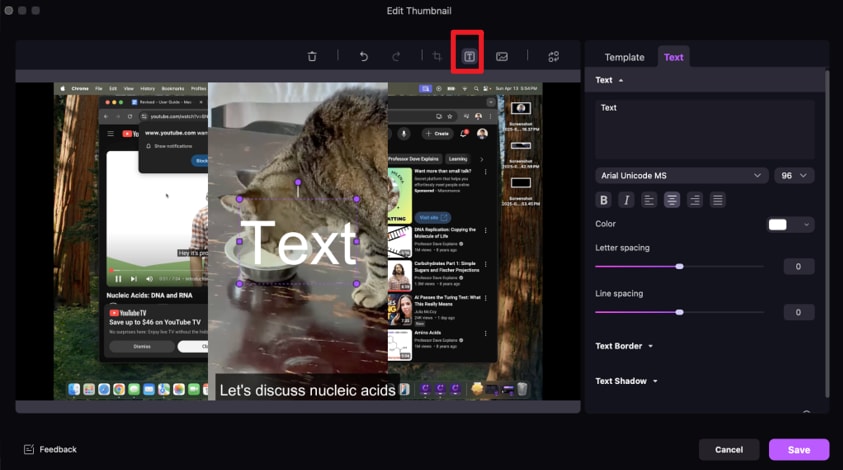Select the add text tool
This screenshot has height=470, width=843.
point(469,56)
